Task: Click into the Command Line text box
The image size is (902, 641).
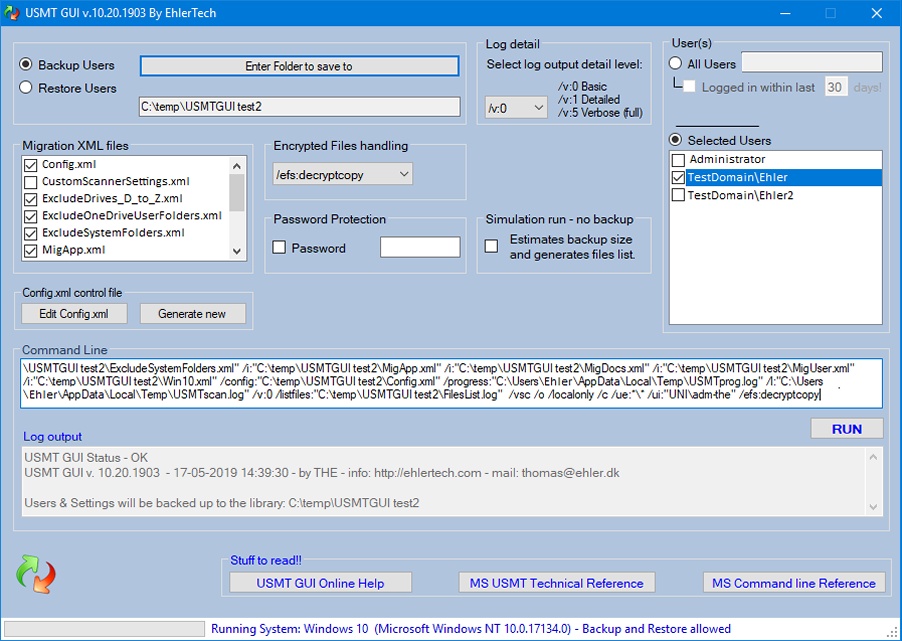Action: click(452, 383)
